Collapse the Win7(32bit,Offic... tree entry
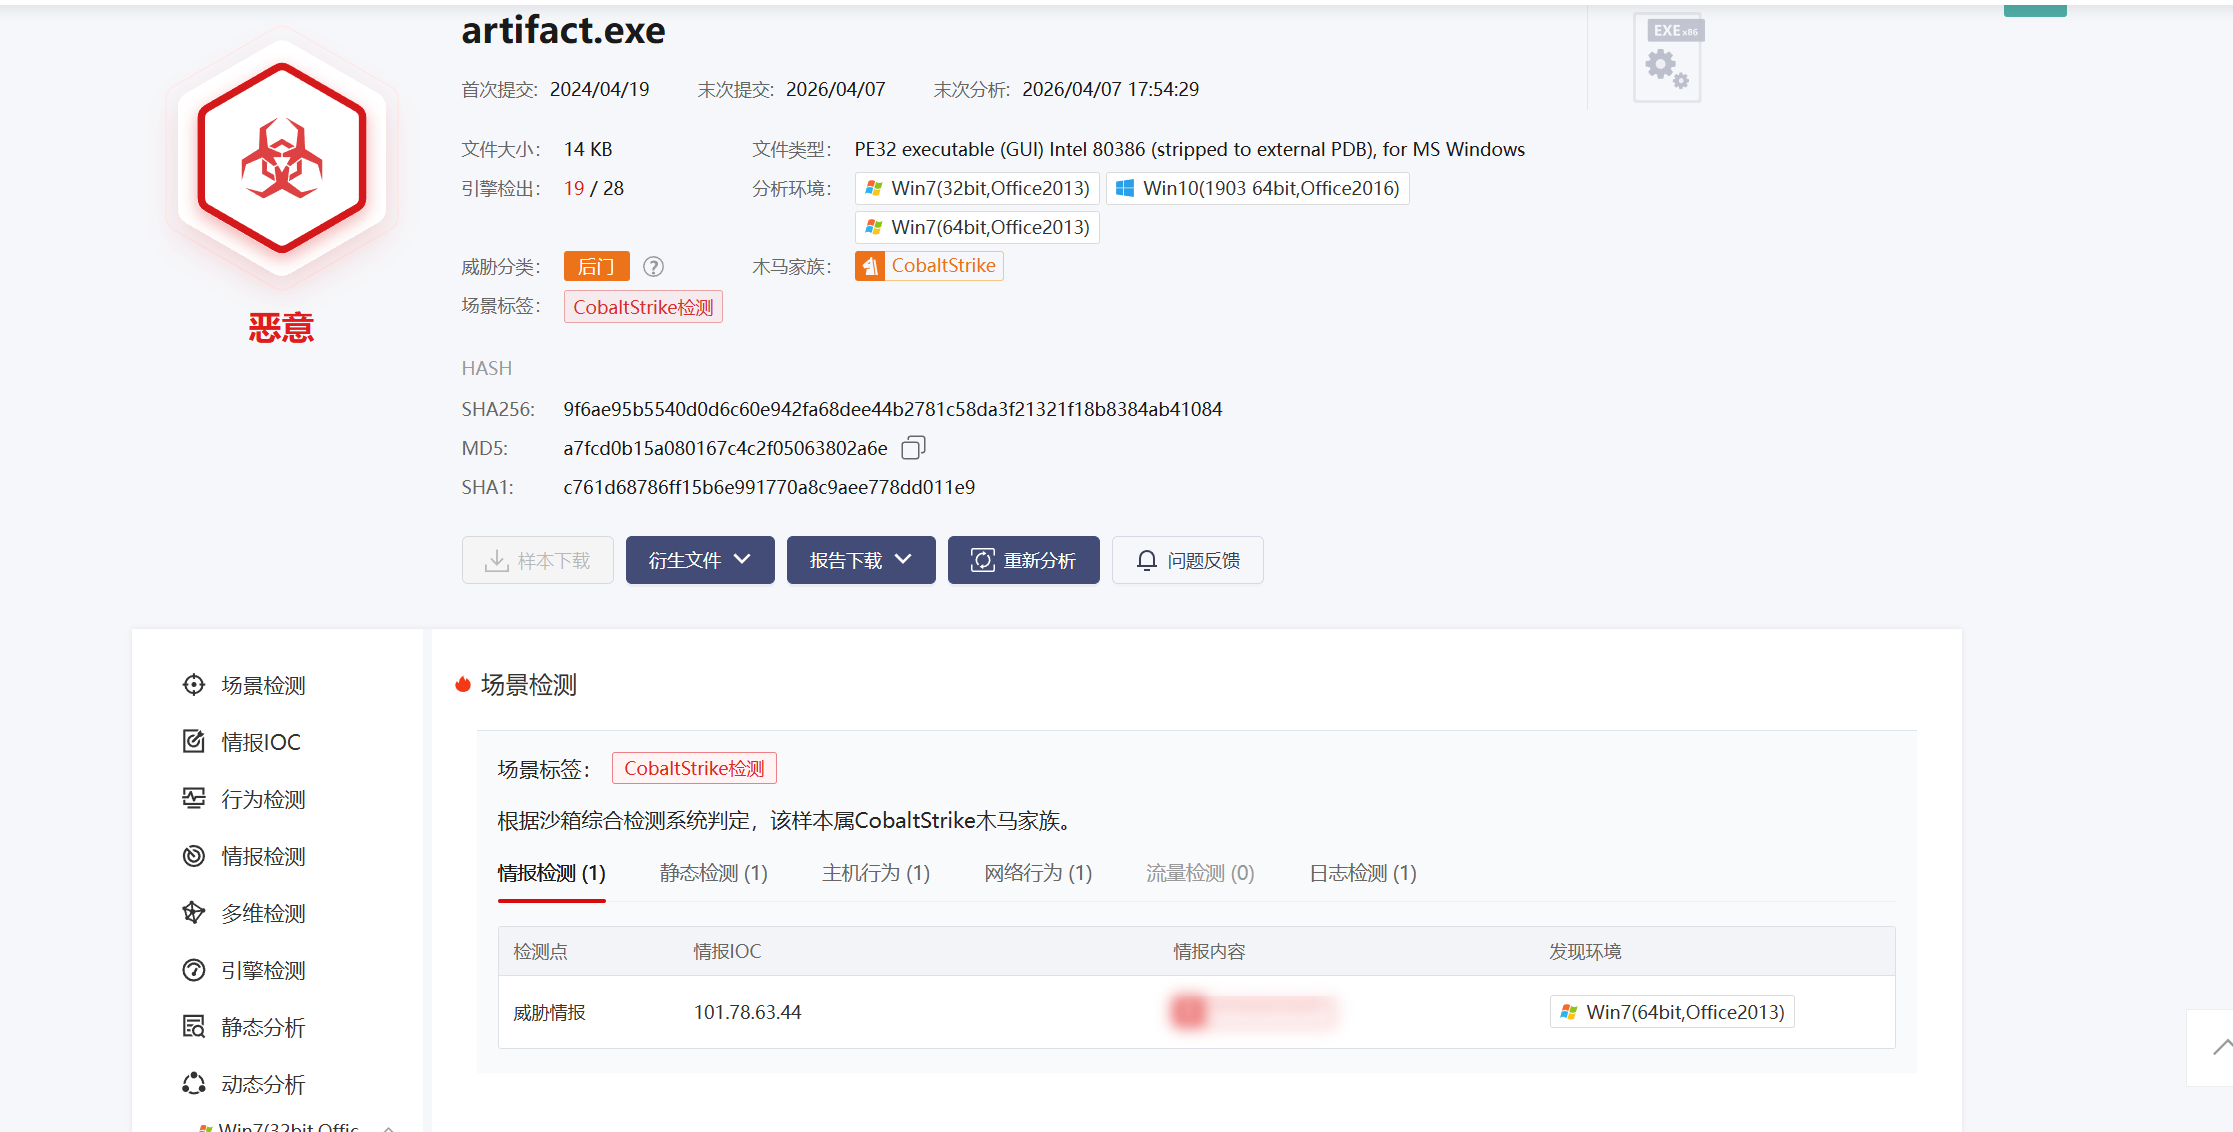The width and height of the screenshot is (2233, 1132). pyautogui.click(x=389, y=1127)
